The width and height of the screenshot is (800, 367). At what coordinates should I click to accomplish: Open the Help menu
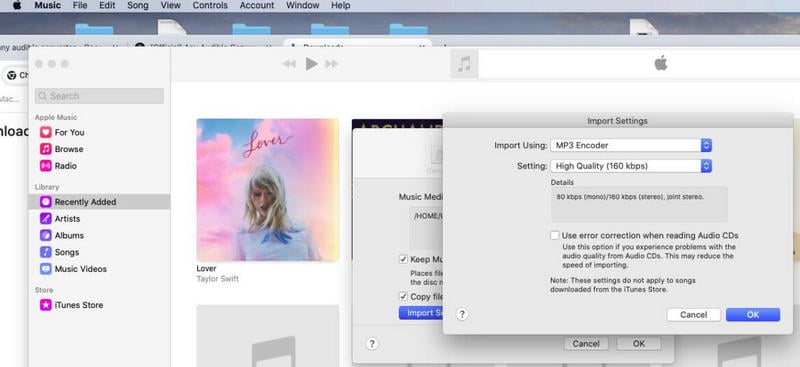[x=341, y=6]
